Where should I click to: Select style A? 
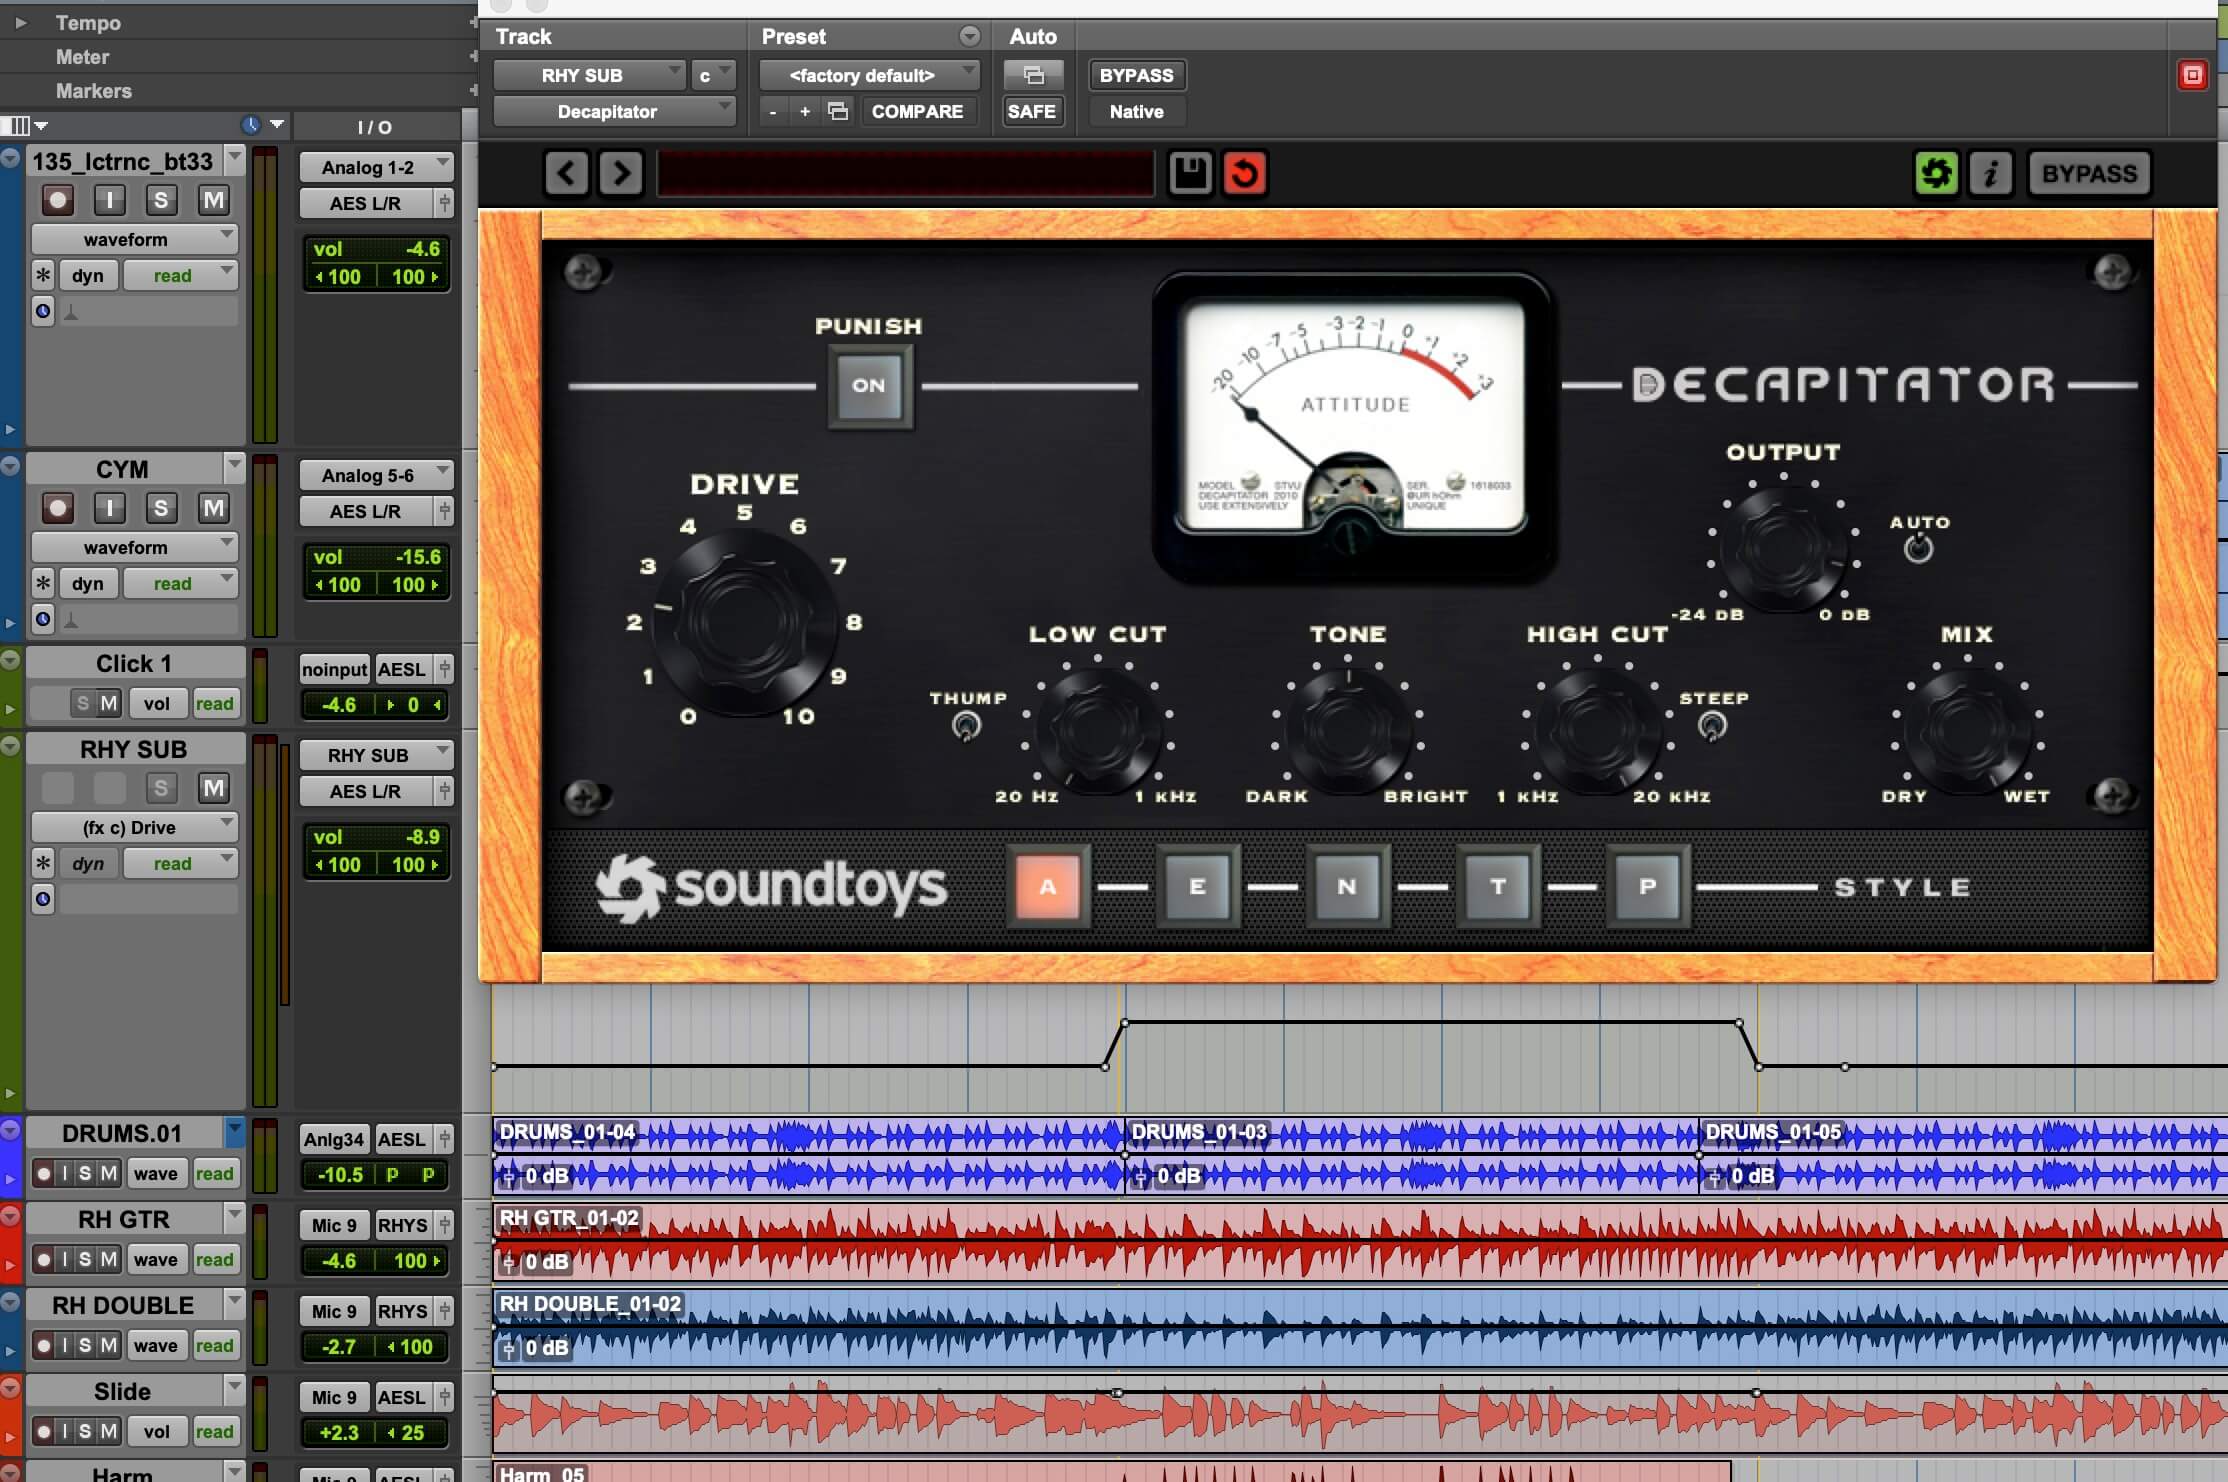(1047, 886)
